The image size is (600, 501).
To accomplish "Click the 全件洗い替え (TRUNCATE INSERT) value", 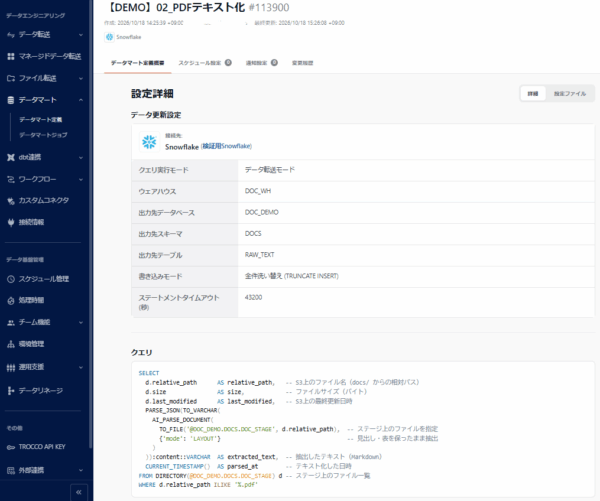I will (x=292, y=276).
